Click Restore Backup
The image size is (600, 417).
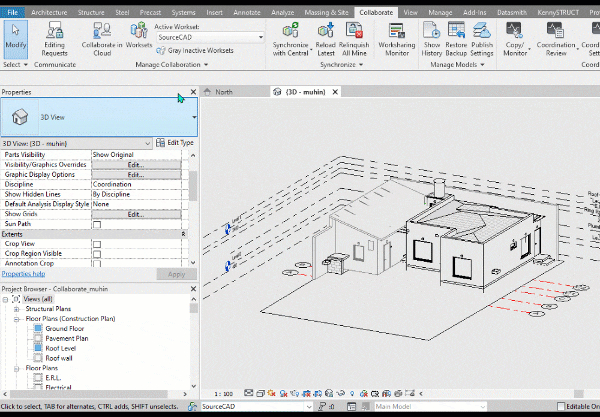456,39
